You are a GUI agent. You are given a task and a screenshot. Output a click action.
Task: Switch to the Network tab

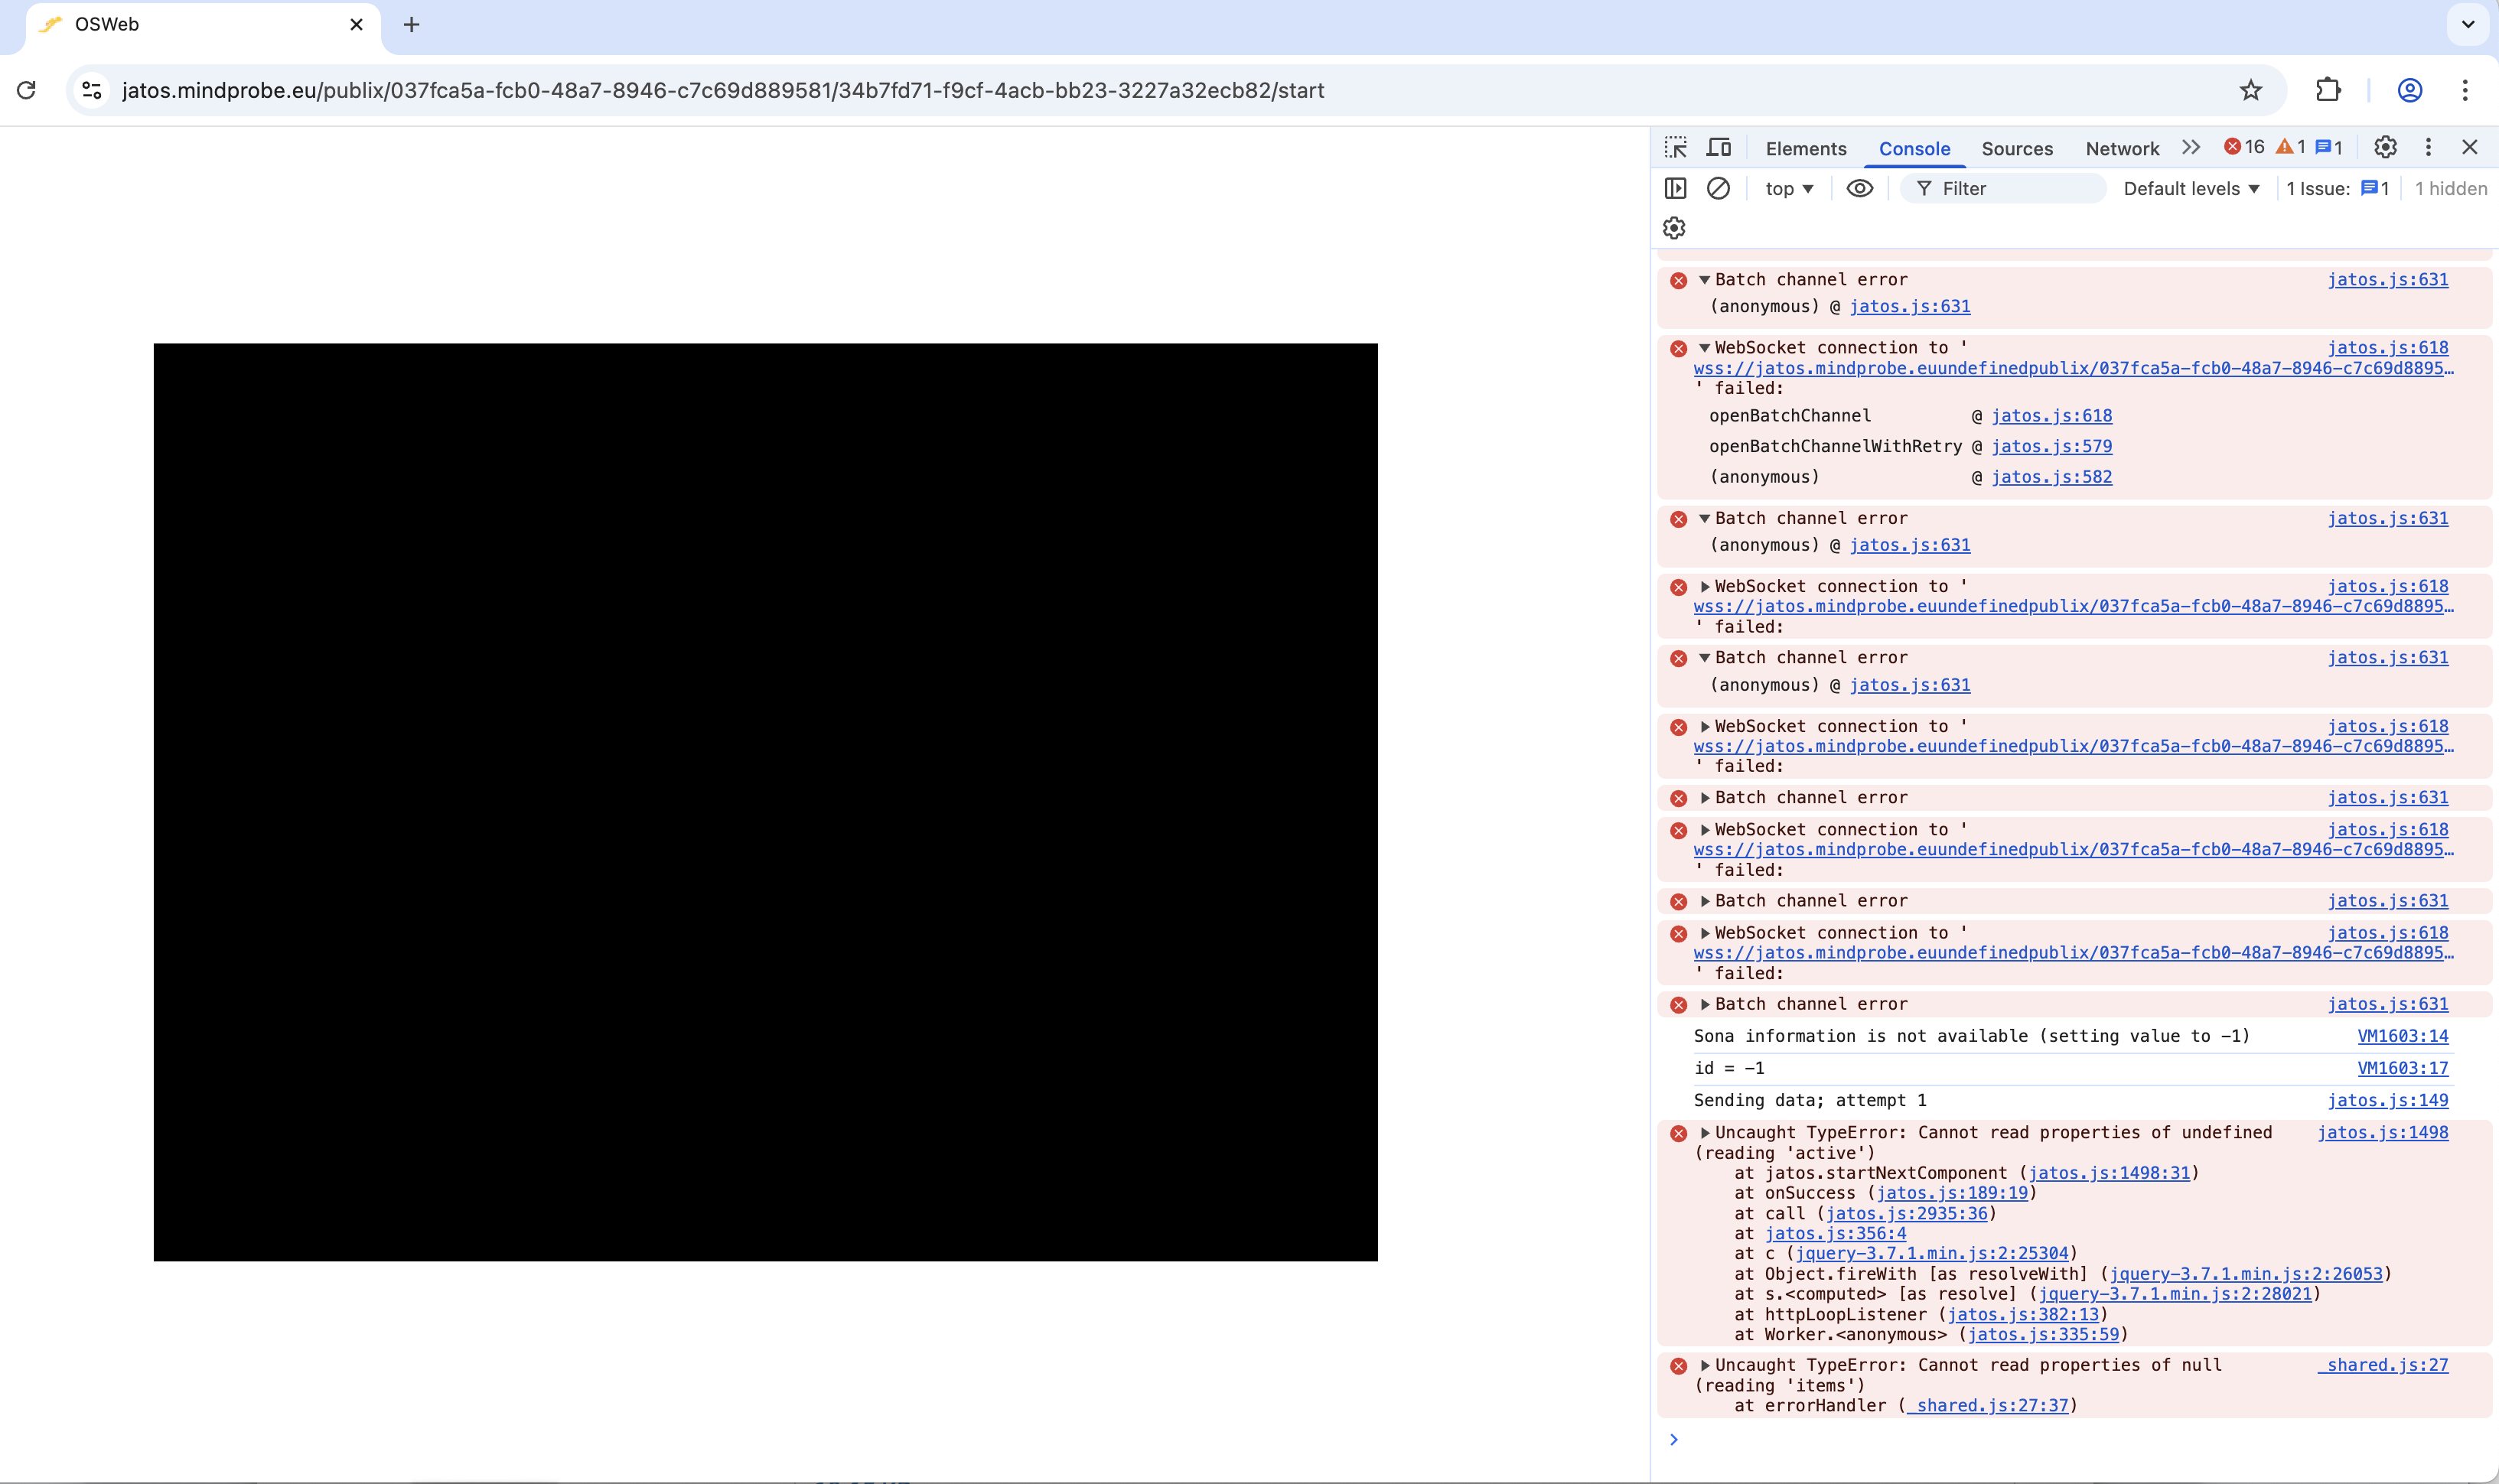click(2122, 149)
